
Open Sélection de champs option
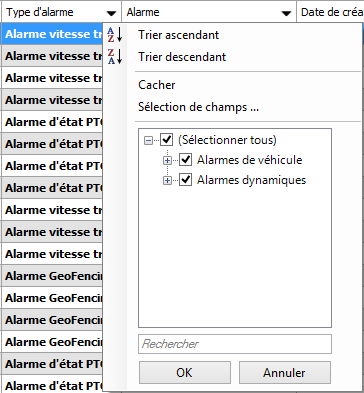coord(198,107)
